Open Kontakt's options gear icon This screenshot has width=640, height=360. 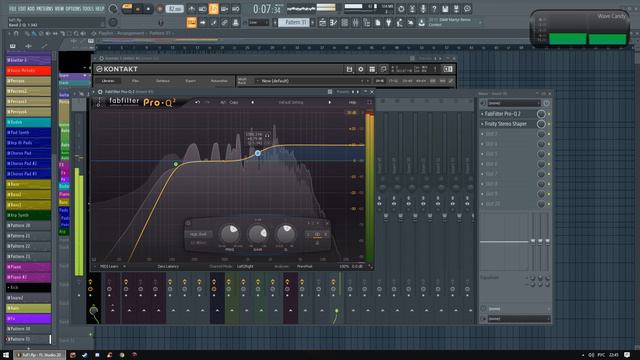(x=361, y=69)
